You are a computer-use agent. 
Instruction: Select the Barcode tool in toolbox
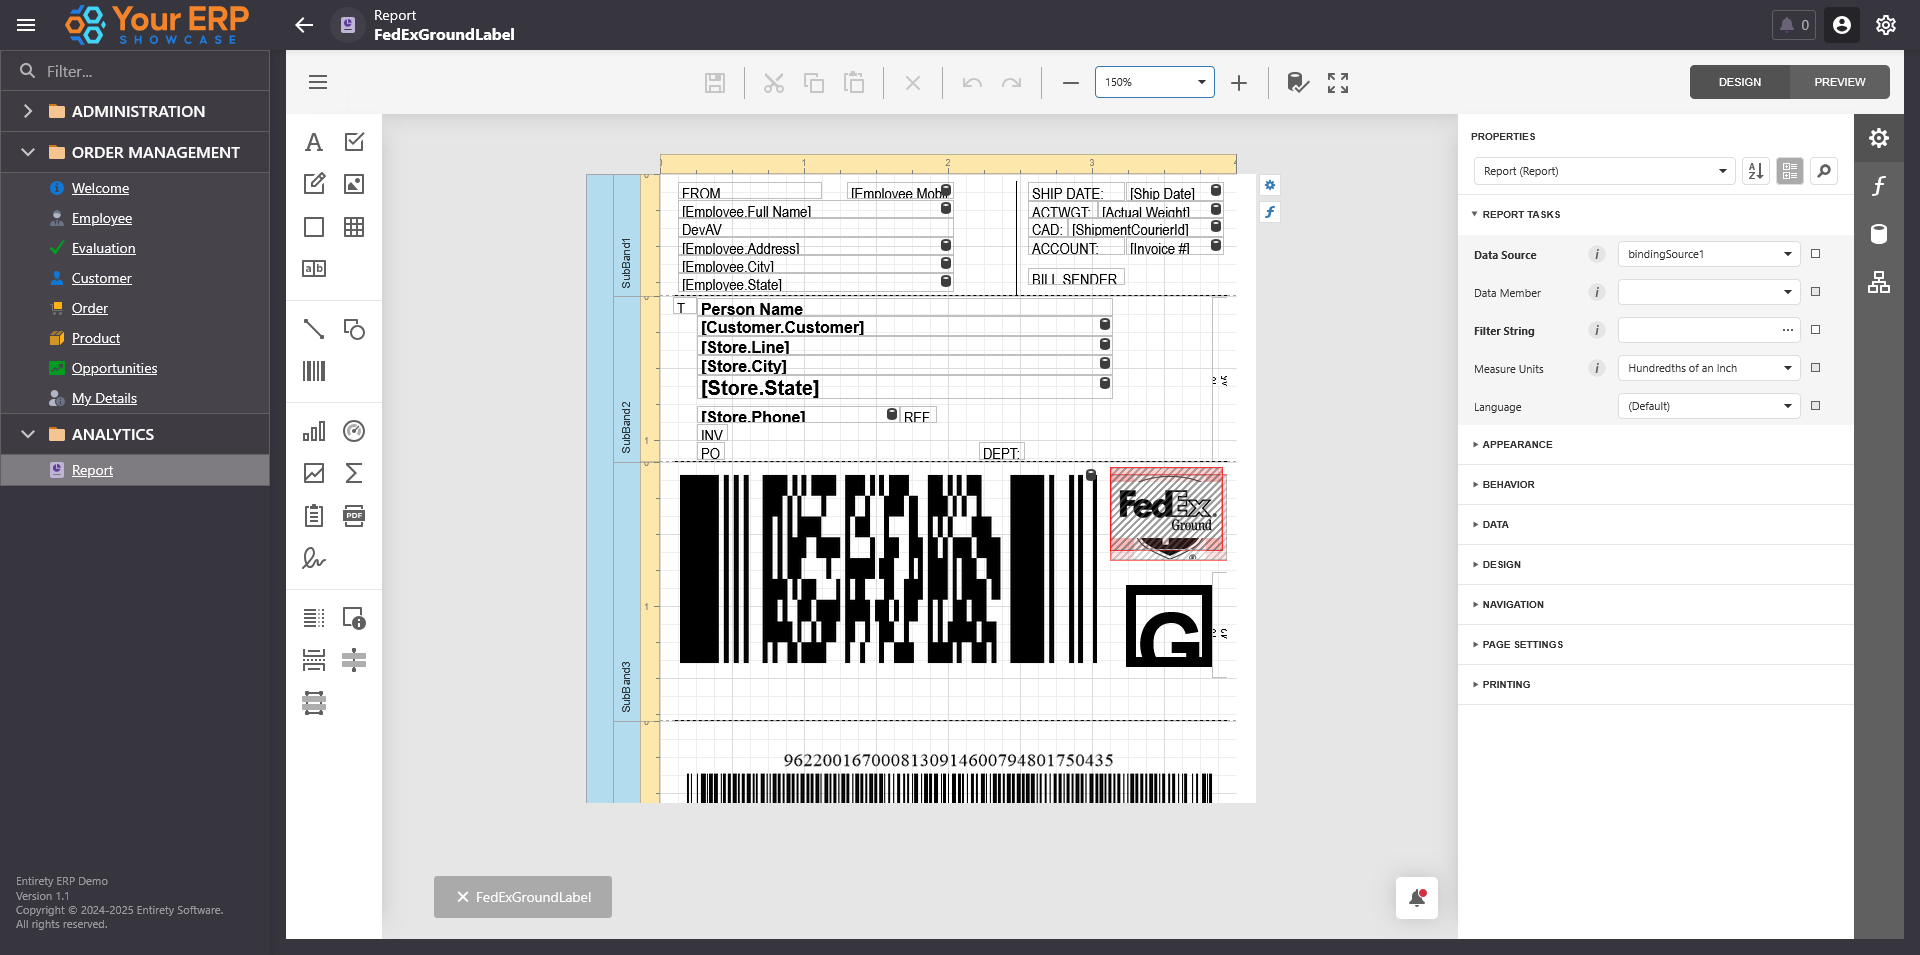click(314, 371)
